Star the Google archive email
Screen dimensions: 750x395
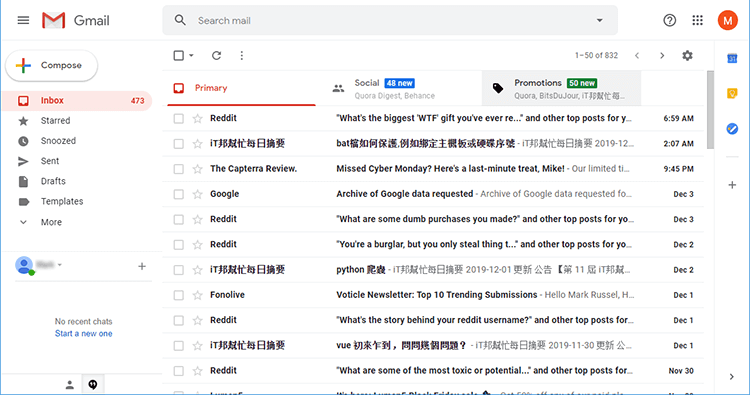pos(198,194)
